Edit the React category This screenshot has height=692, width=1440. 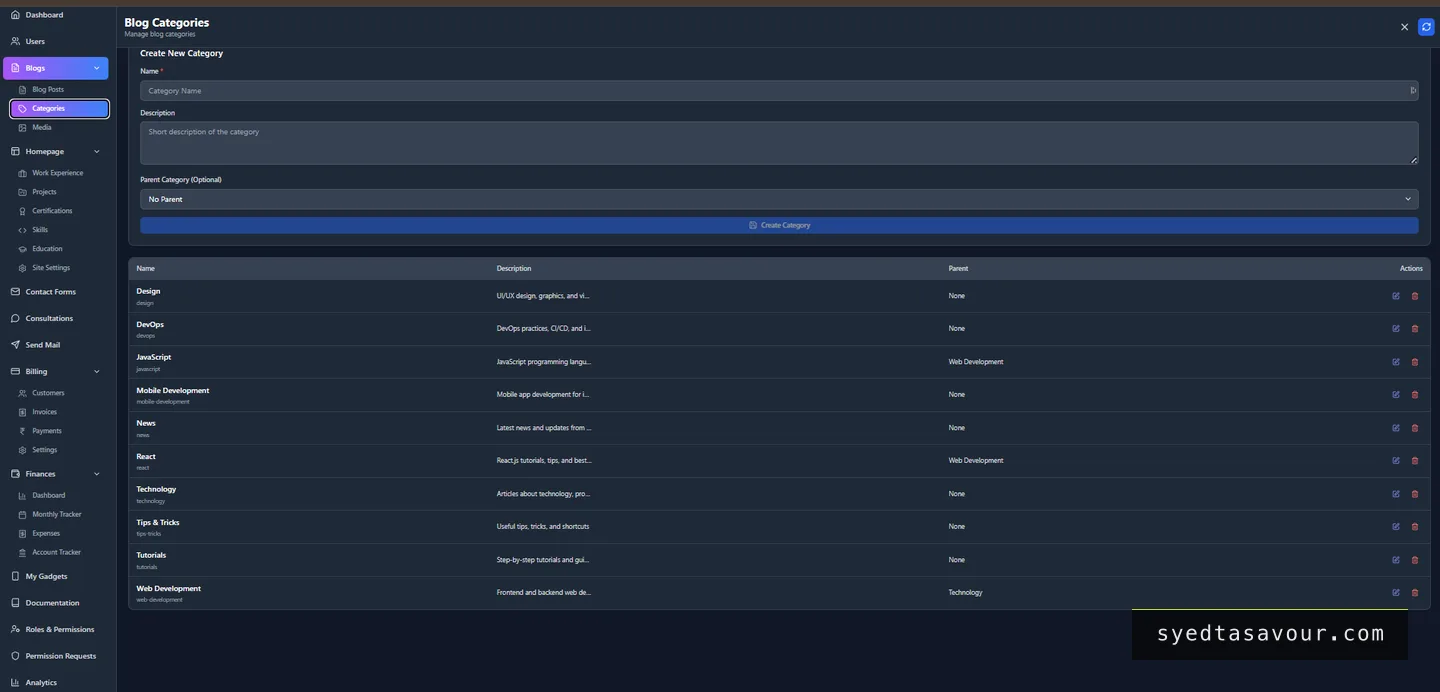[x=1396, y=461]
